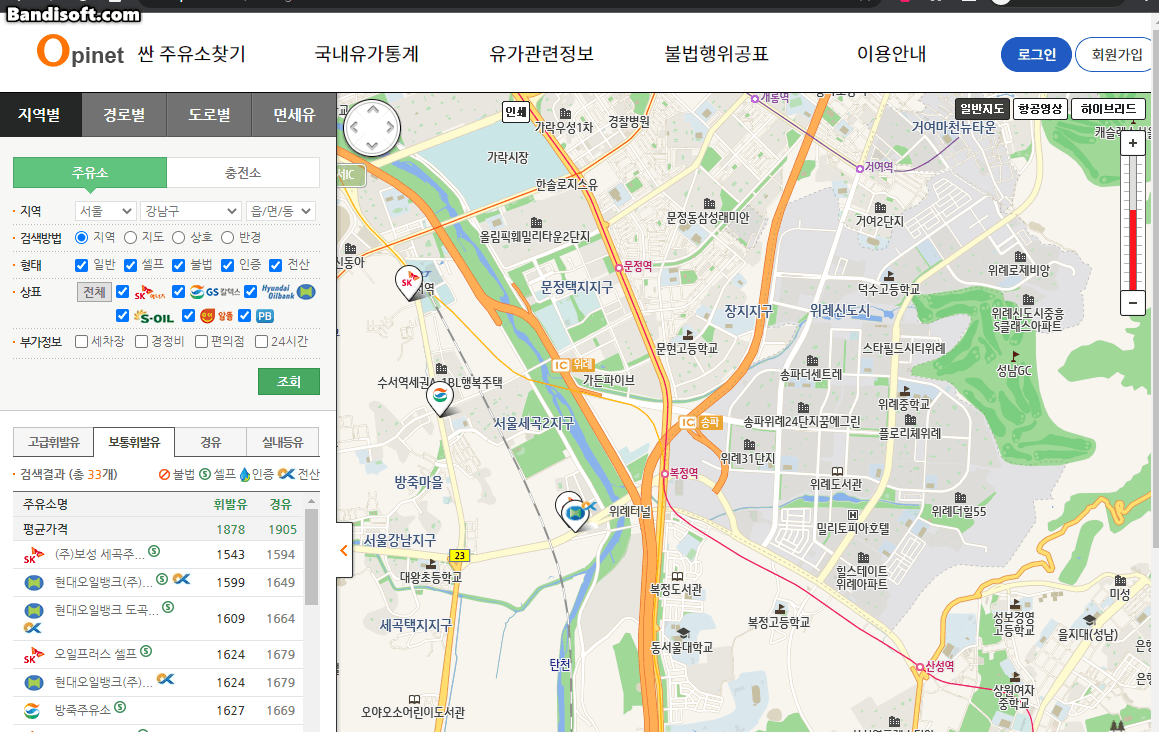Click the map pan compass control
The height and width of the screenshot is (732, 1159).
[372, 128]
